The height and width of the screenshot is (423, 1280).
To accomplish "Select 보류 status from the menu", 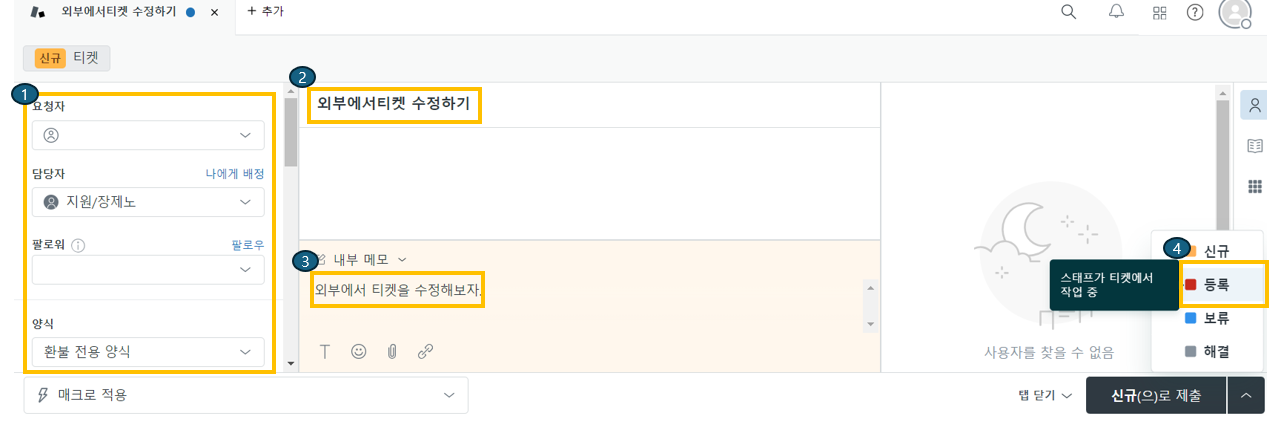I will tap(1216, 318).
